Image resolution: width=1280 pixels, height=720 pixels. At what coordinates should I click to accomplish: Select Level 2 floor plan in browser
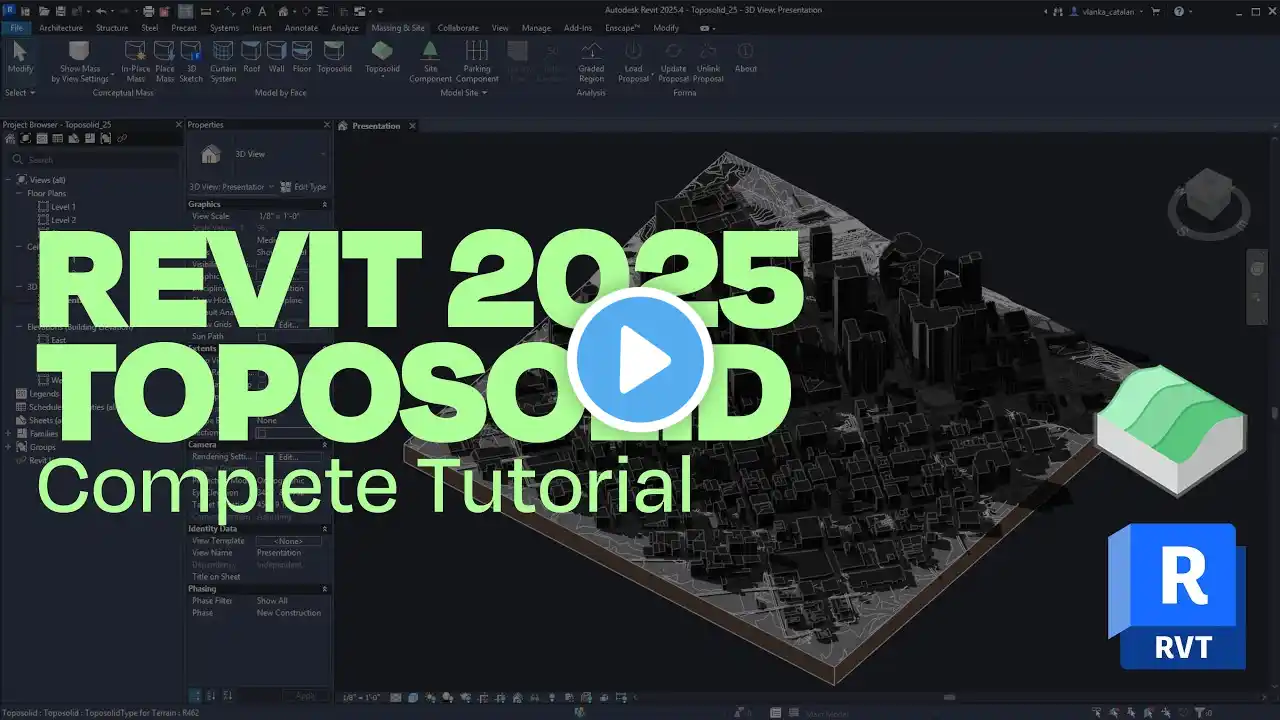click(x=63, y=220)
